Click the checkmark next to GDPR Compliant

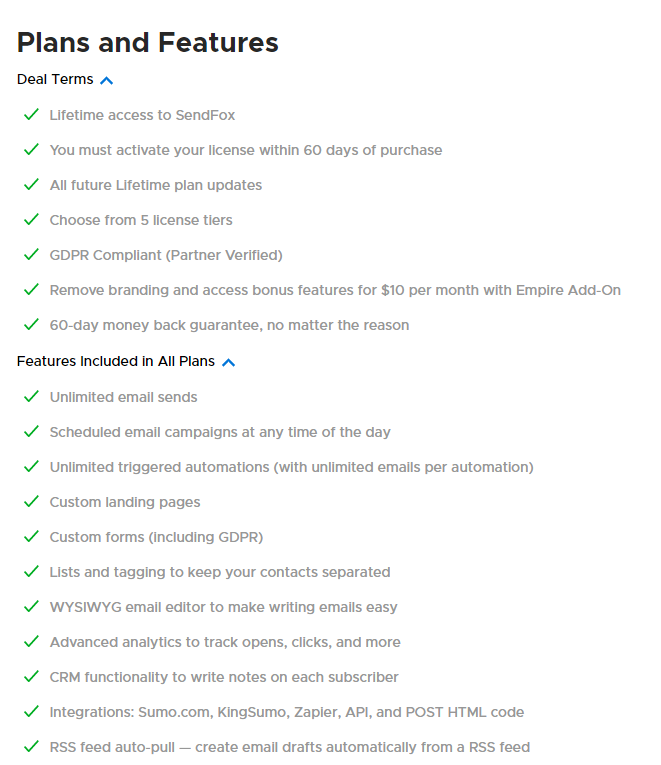(31, 255)
